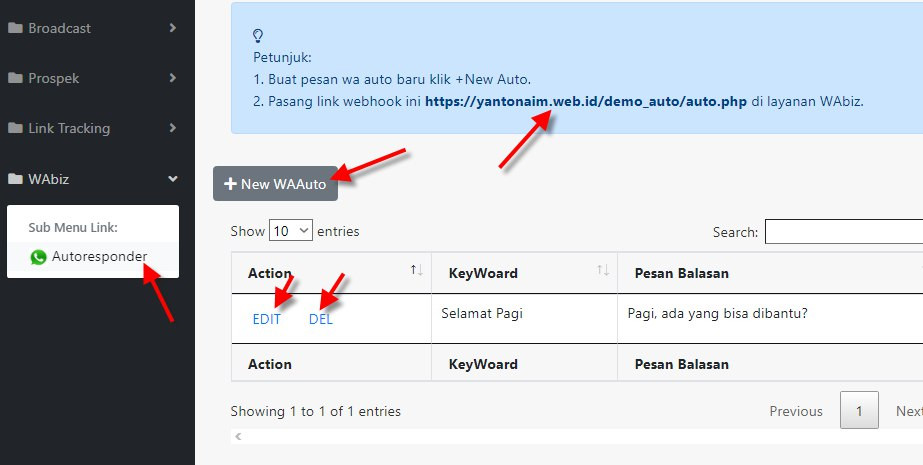Viewport: 923px width, 465px height.
Task: Open the Show entries dropdown
Action: 290,231
